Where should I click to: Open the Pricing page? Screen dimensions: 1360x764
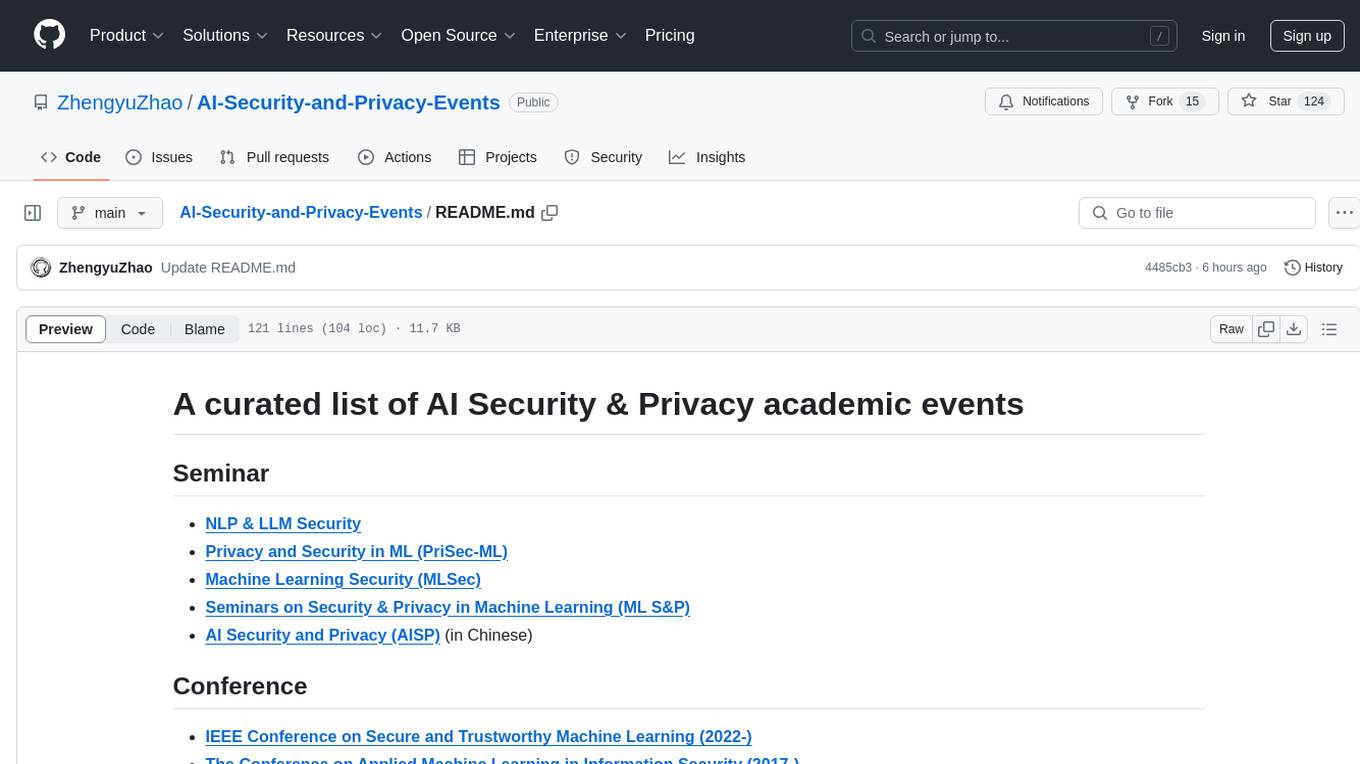[670, 35]
